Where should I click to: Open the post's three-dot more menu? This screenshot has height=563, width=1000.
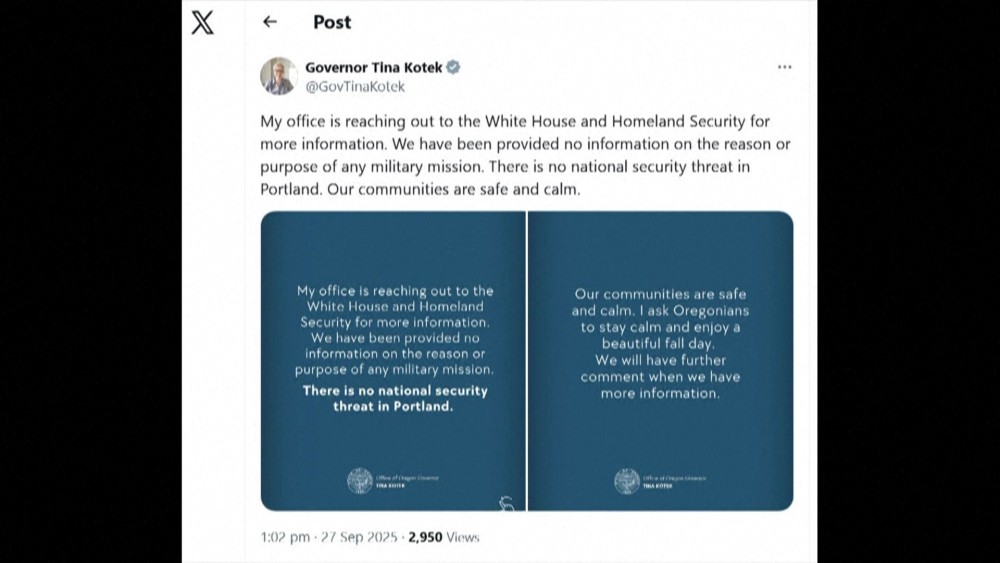(784, 68)
